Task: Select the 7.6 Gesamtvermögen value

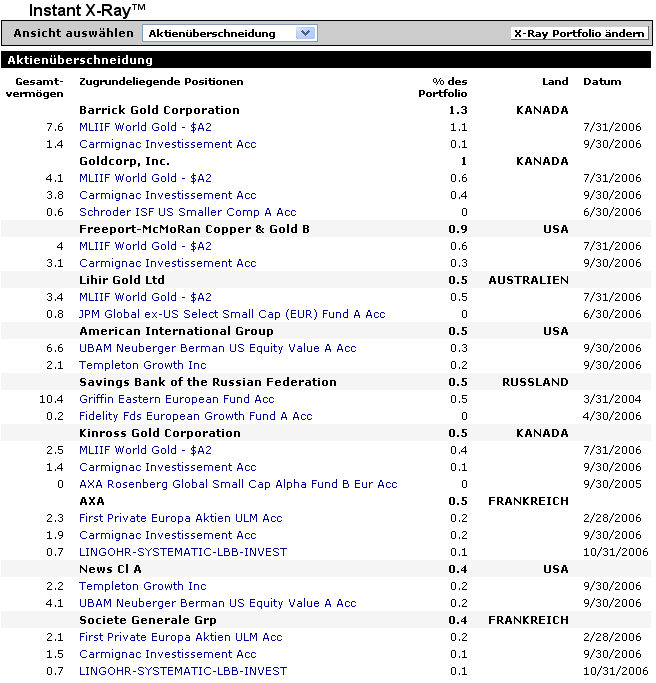Action: coord(54,127)
